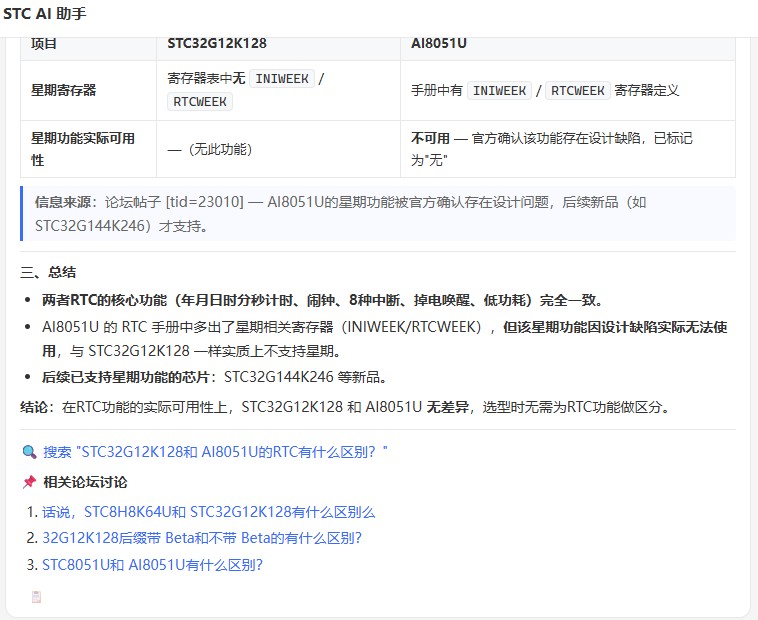Viewport: 758px width, 620px height.
Task: Click the 星期寄存器 row label
Action: pos(63,90)
